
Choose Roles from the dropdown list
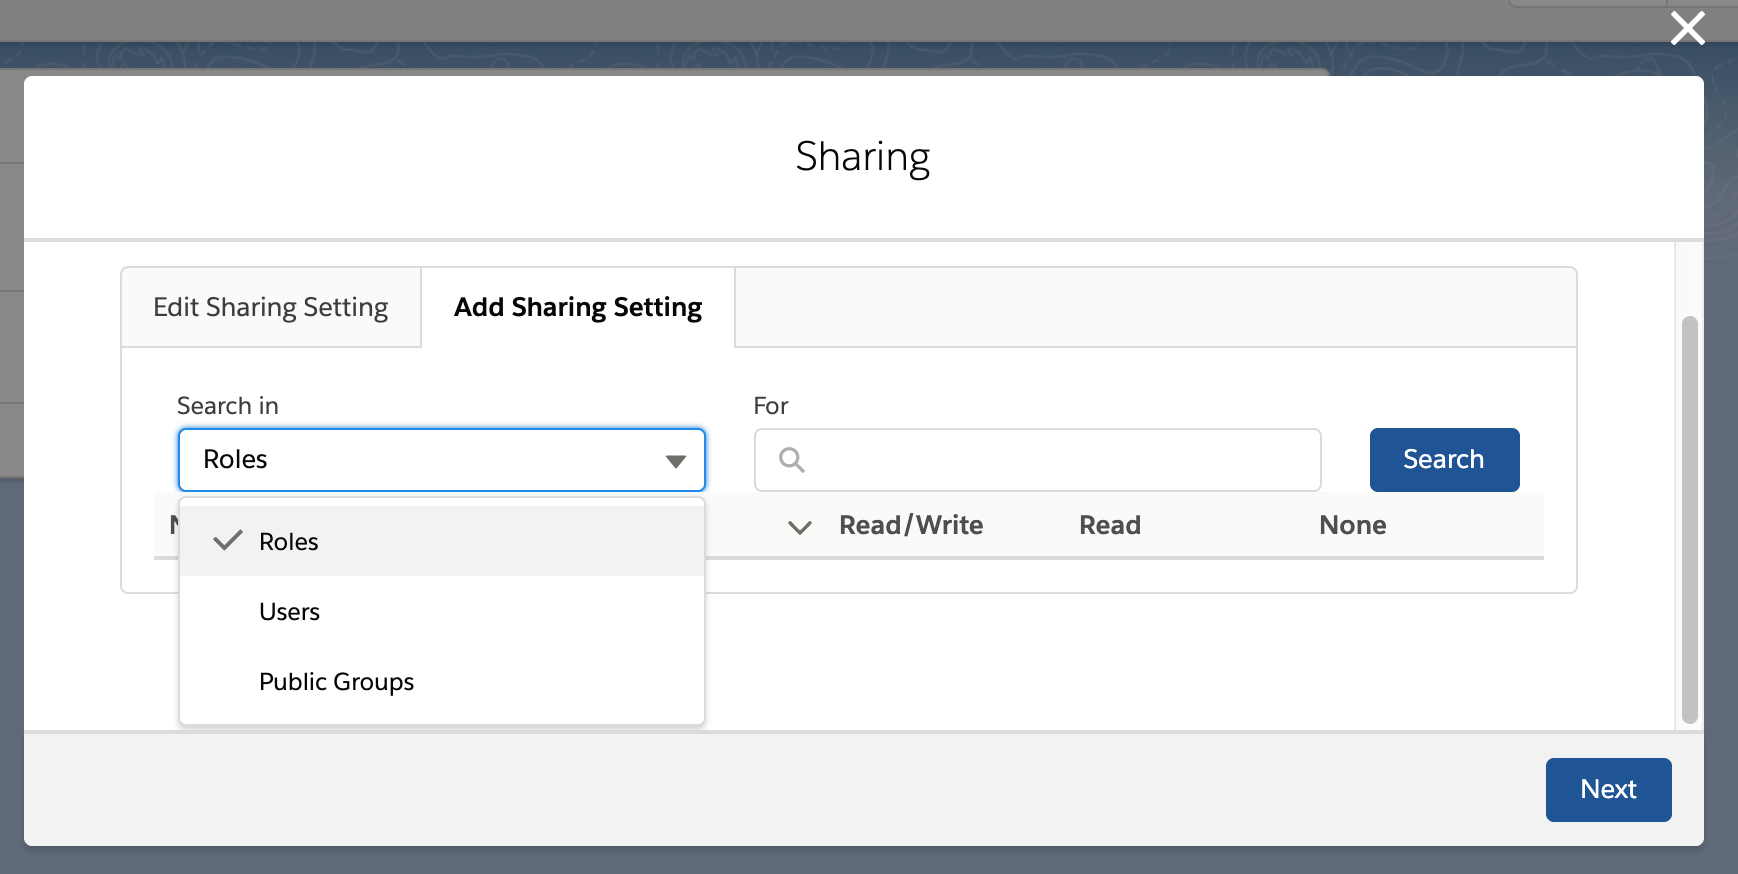coord(442,541)
